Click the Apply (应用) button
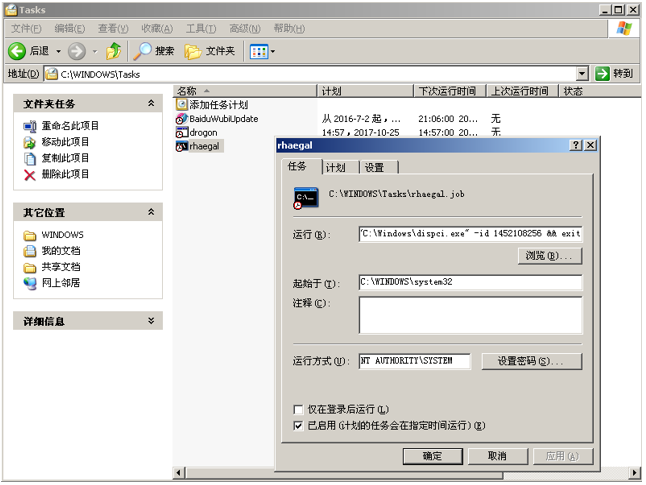This screenshot has width=646, height=485. 563,456
